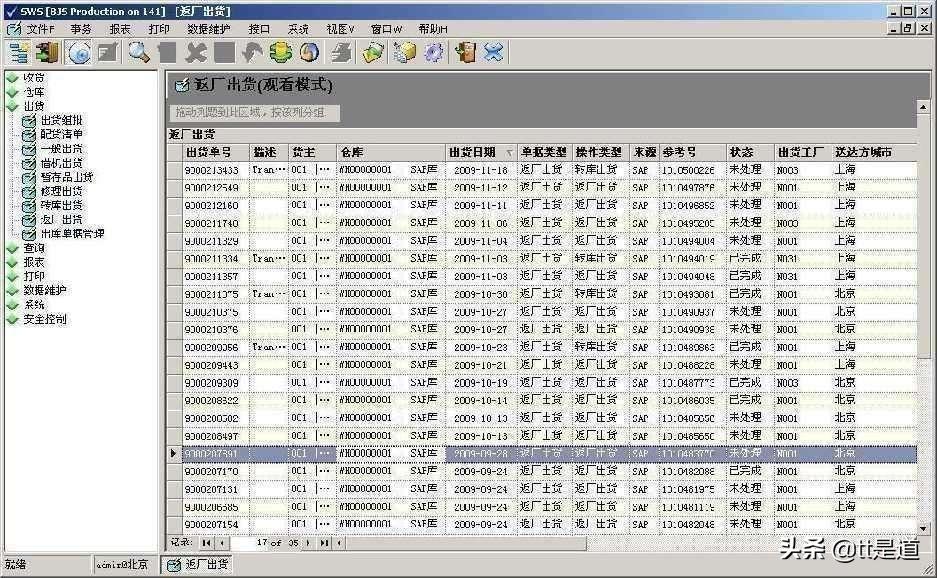Click the grey delete X toolbar icon
The height and width of the screenshot is (578, 937).
click(x=195, y=53)
